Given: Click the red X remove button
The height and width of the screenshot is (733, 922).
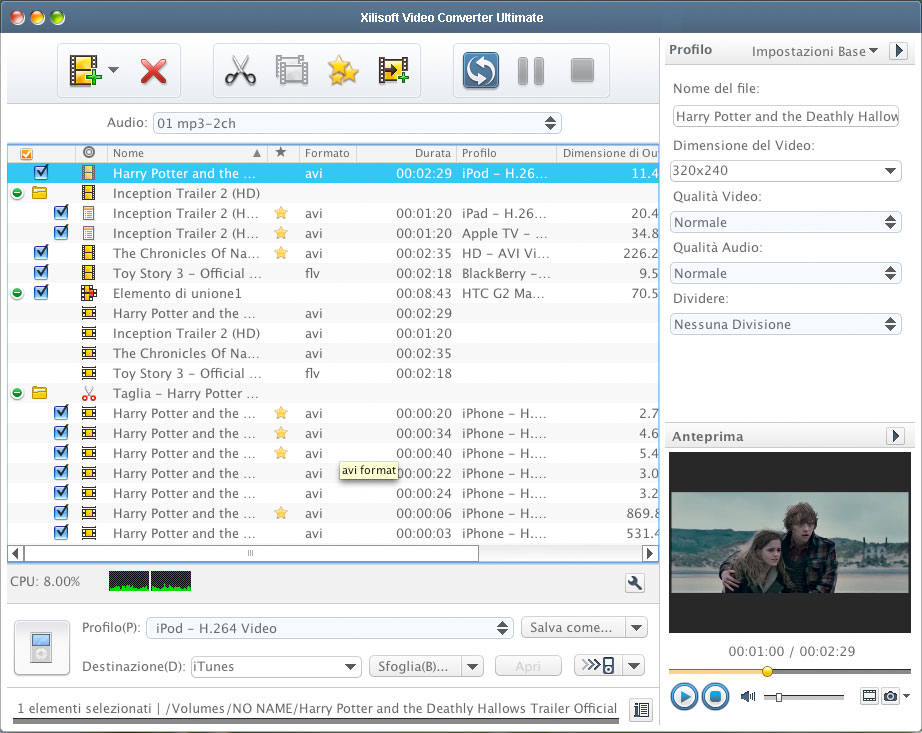Looking at the screenshot, I should [x=153, y=71].
